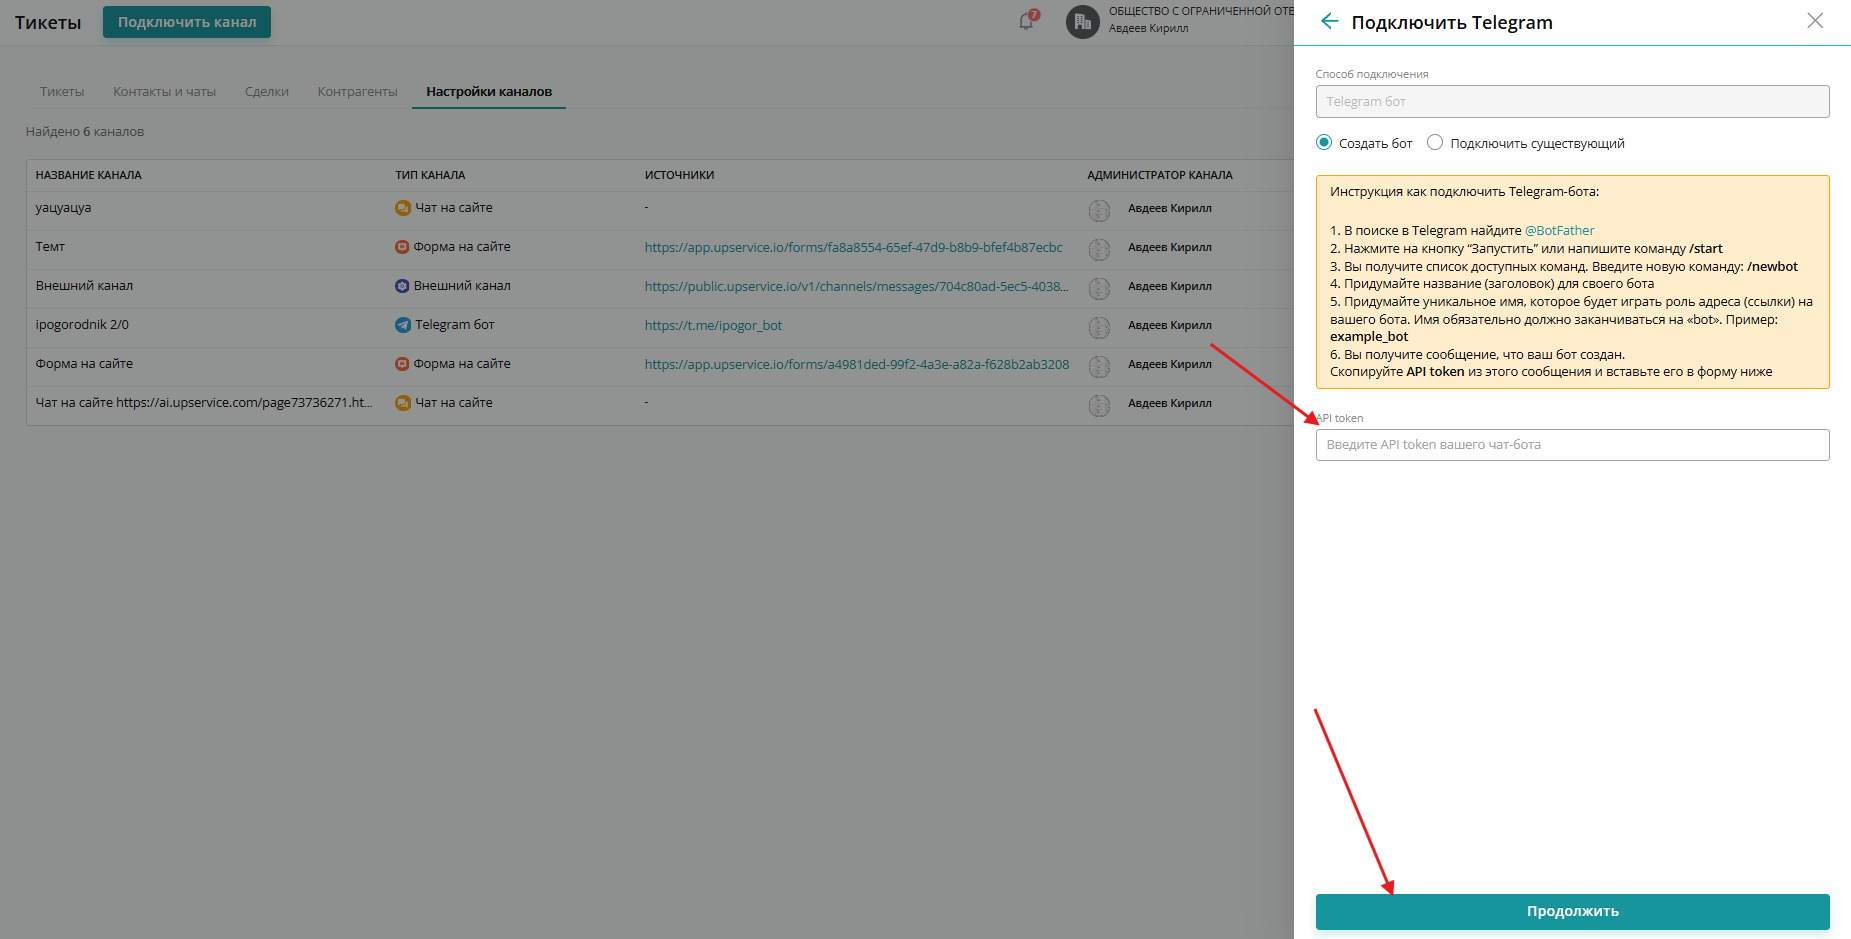Select the Темт channel name
The height and width of the screenshot is (939, 1851).
(50, 247)
